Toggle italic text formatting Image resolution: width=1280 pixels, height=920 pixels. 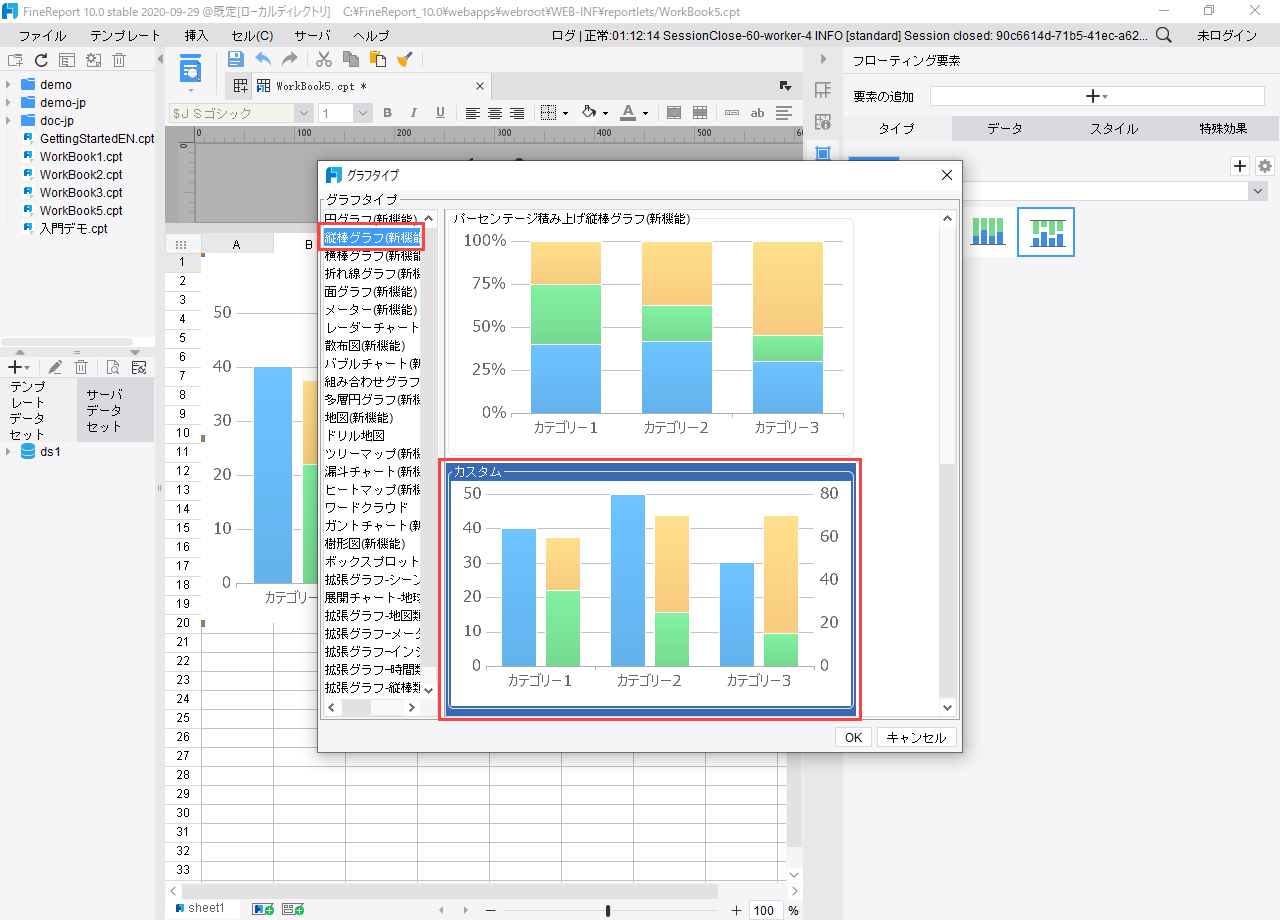pyautogui.click(x=413, y=113)
